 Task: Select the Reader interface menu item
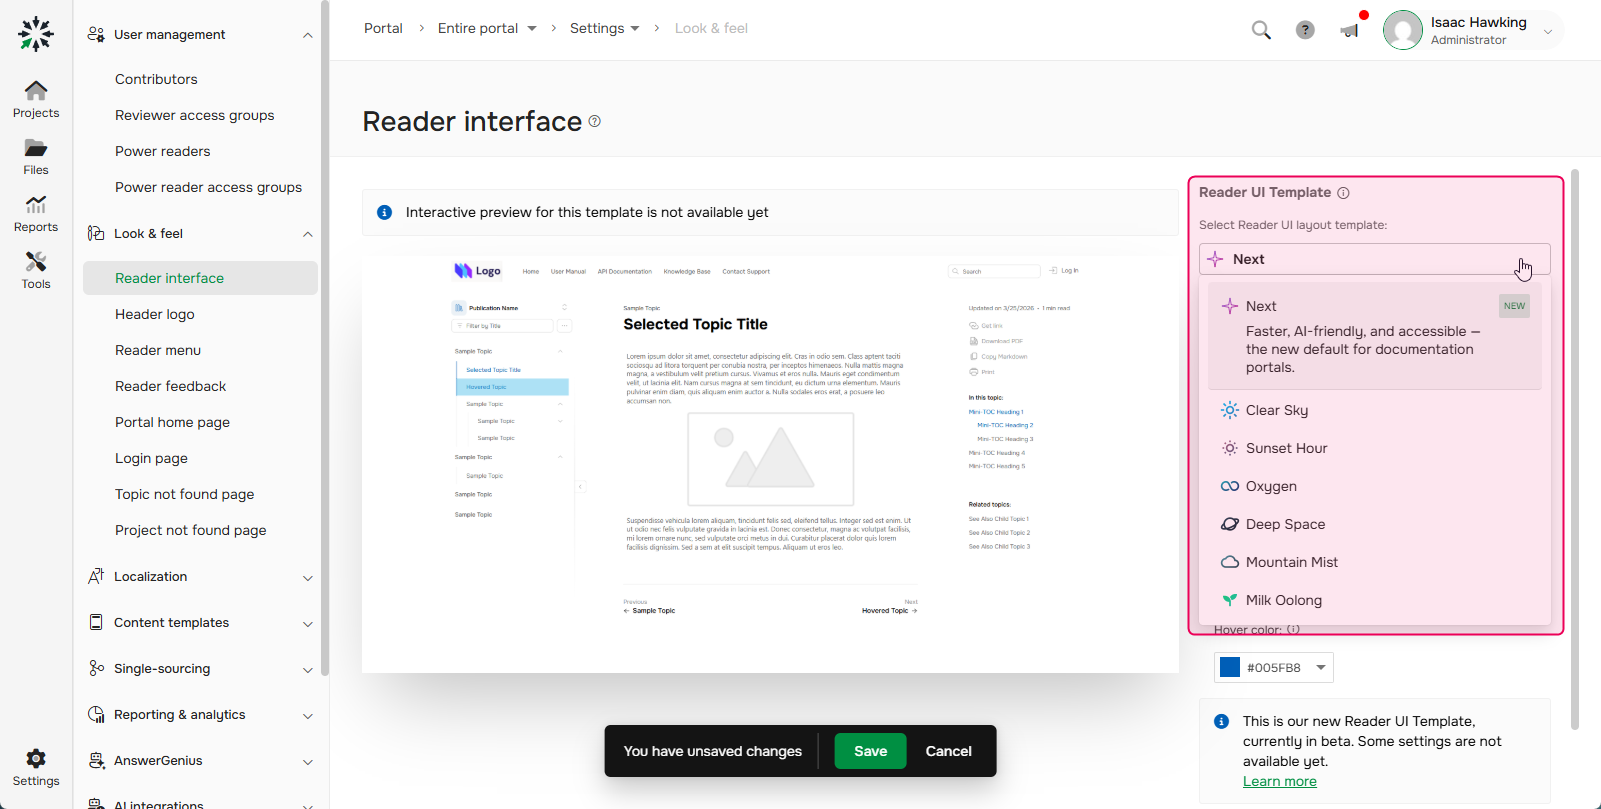[200, 278]
